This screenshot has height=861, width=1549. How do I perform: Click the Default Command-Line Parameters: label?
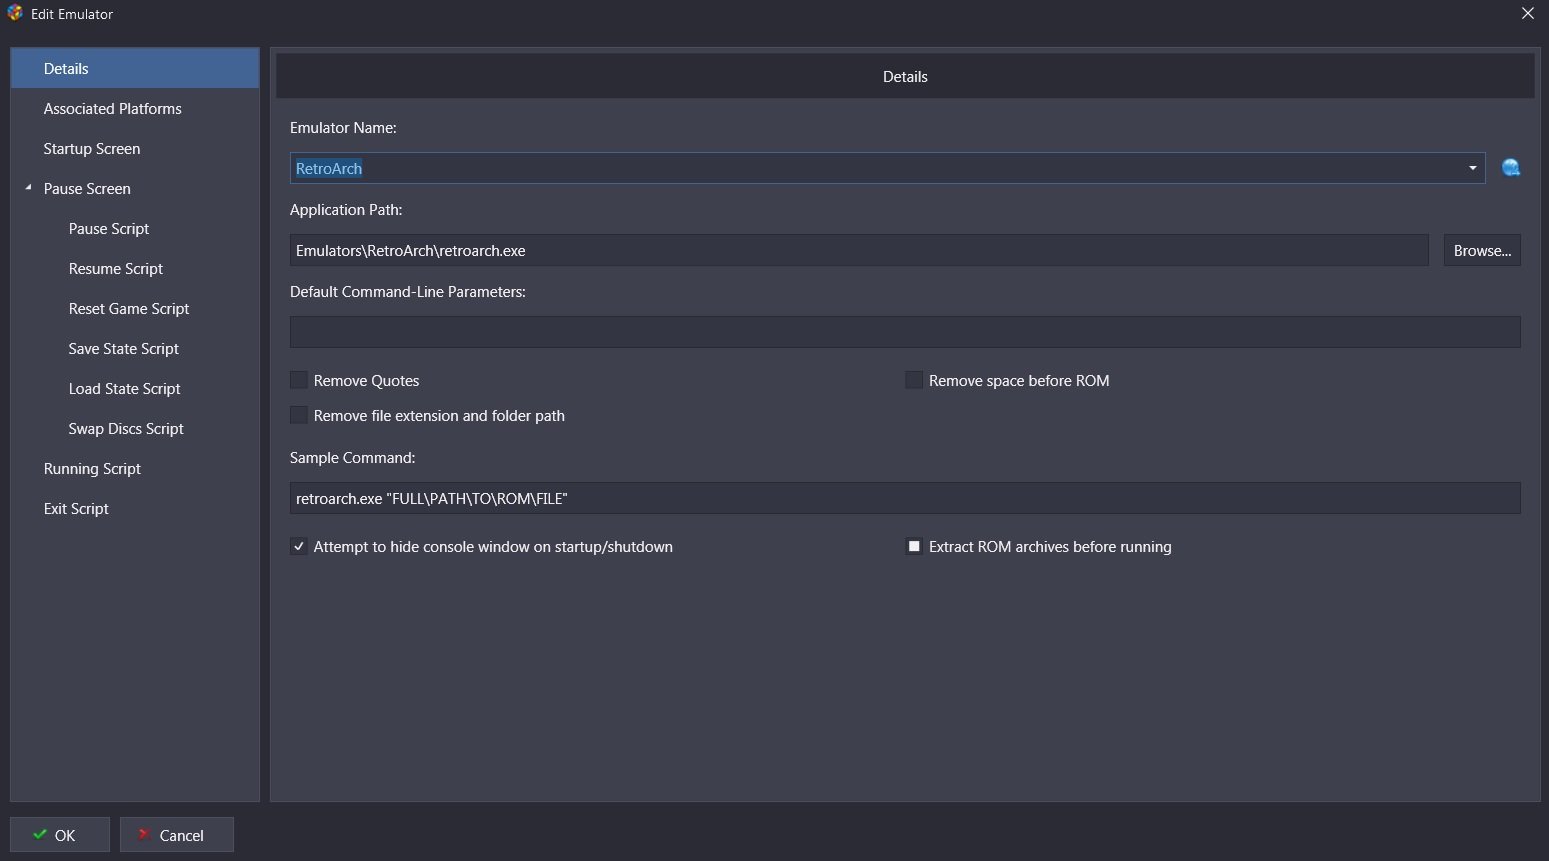(x=408, y=292)
